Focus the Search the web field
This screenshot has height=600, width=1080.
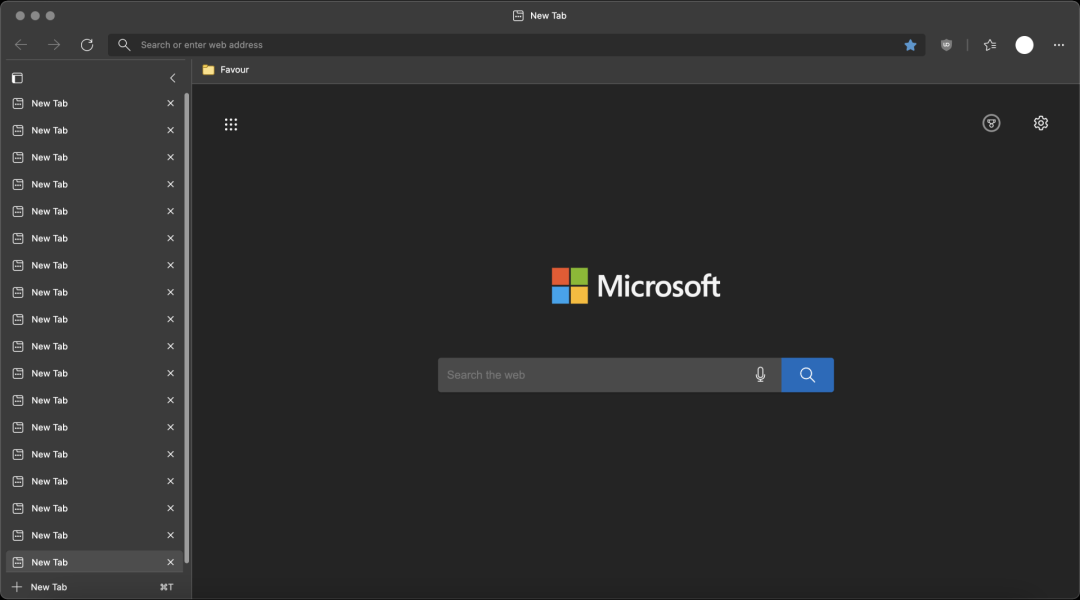click(x=595, y=375)
